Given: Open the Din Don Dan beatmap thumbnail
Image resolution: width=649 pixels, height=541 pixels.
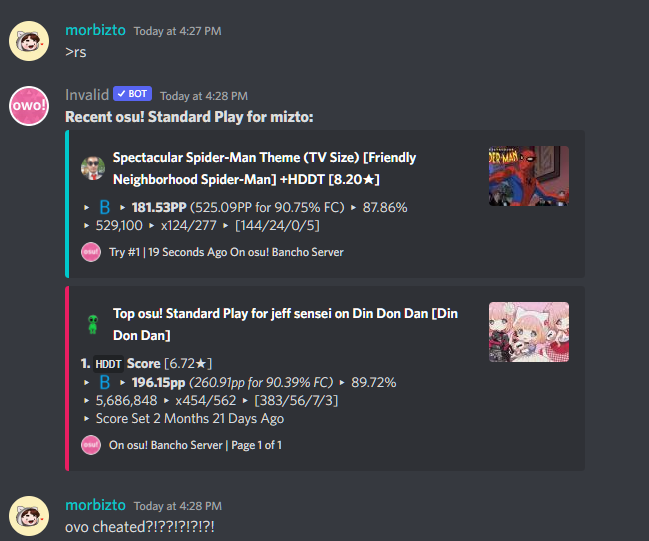Looking at the screenshot, I should [529, 332].
